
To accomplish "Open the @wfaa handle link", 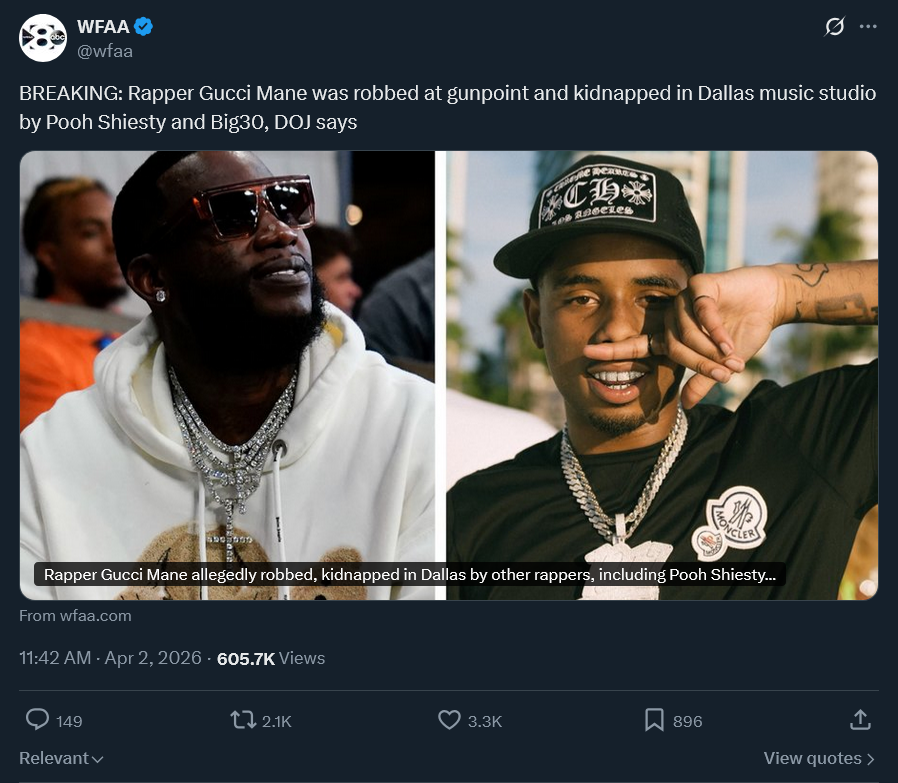I will pyautogui.click(x=105, y=51).
